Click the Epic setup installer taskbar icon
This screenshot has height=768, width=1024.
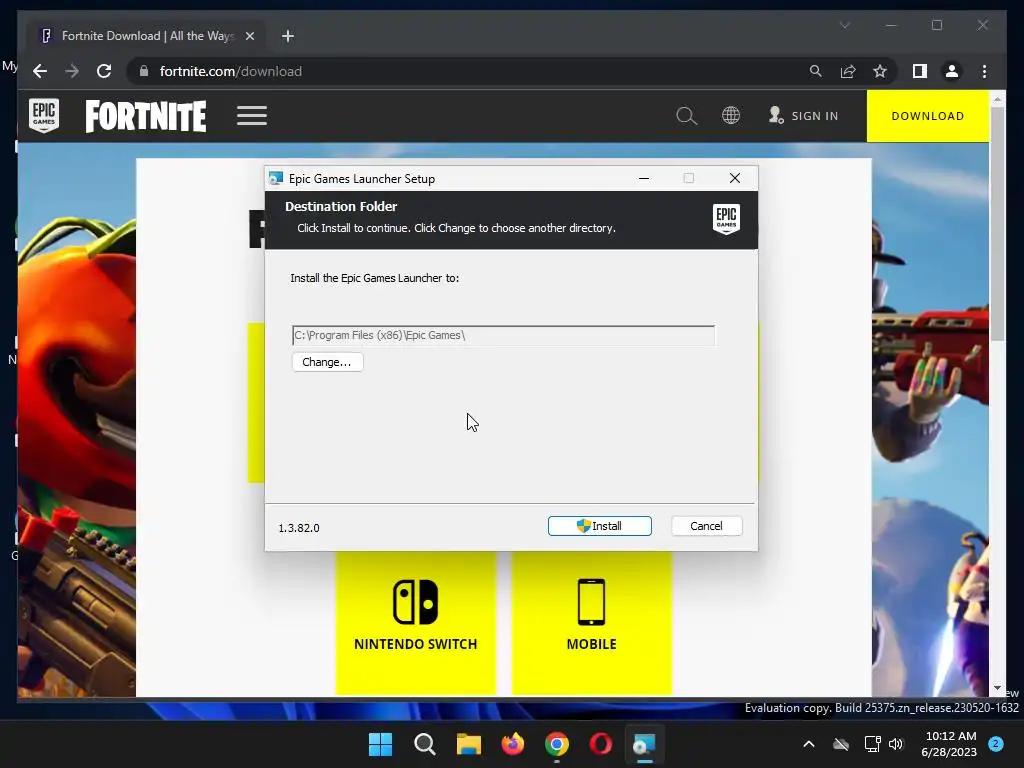click(644, 744)
